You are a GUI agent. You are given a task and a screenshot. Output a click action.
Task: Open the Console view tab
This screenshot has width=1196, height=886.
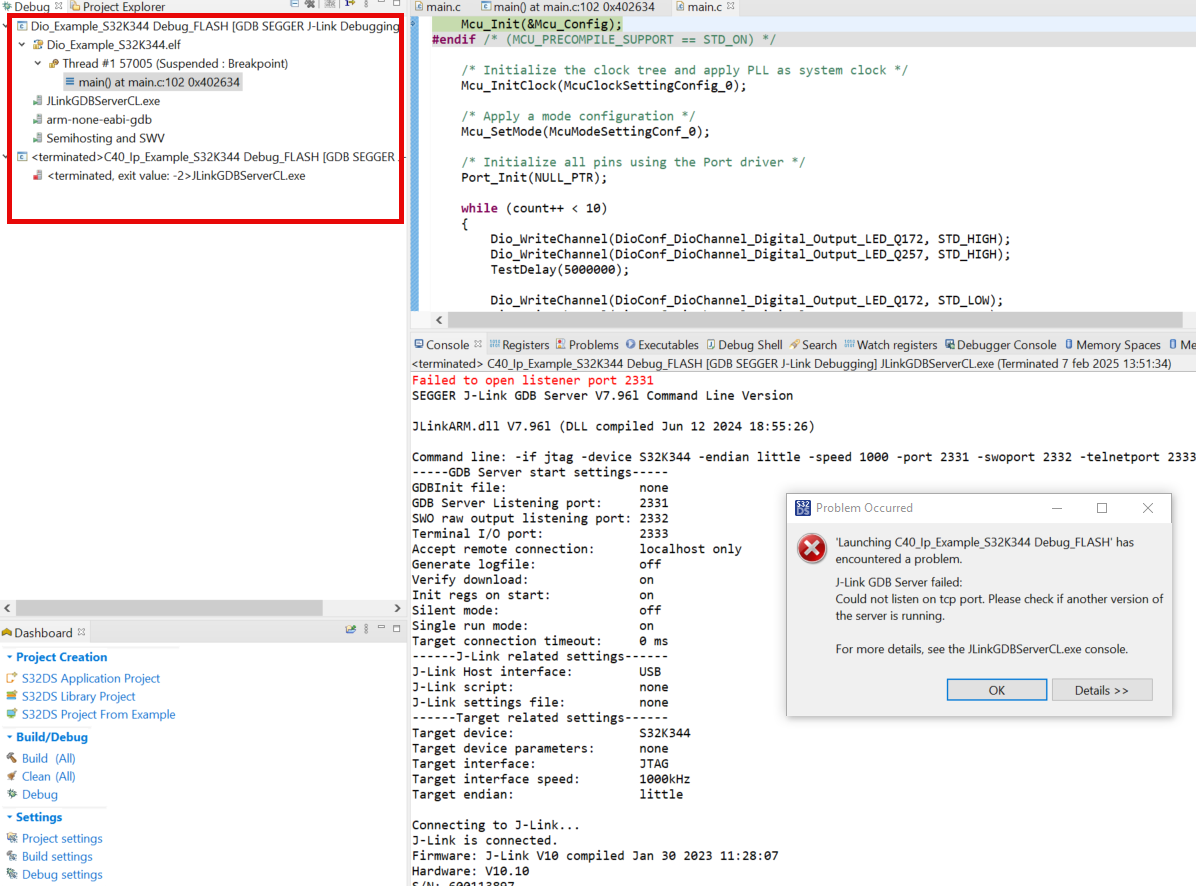pyautogui.click(x=447, y=344)
